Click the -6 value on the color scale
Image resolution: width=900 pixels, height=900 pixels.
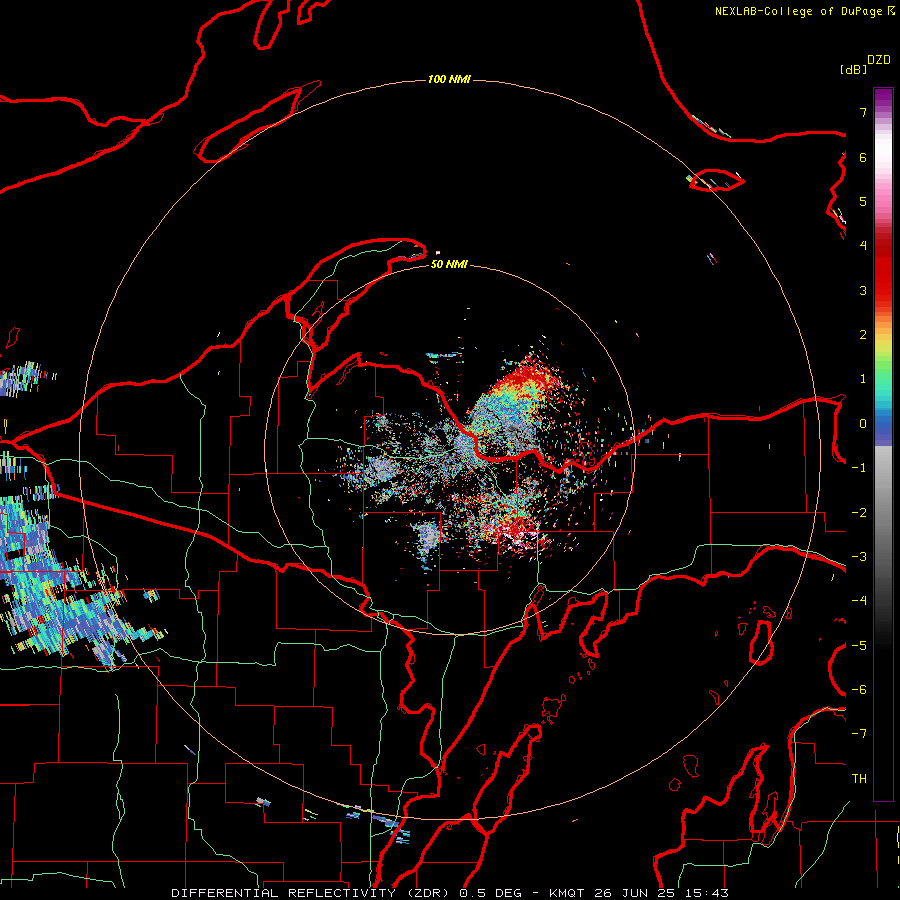[859, 690]
